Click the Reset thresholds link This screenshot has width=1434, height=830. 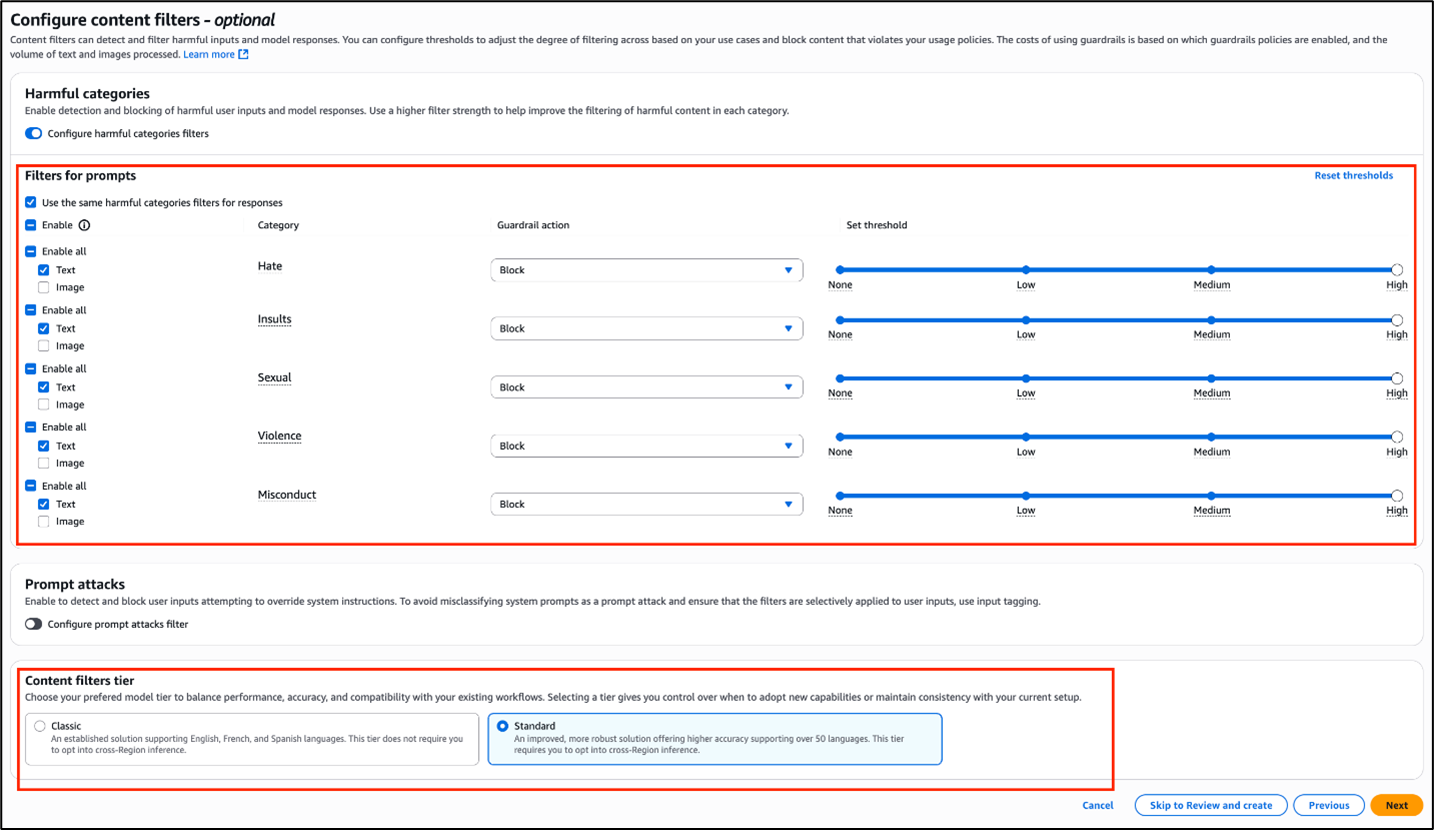click(x=1354, y=175)
